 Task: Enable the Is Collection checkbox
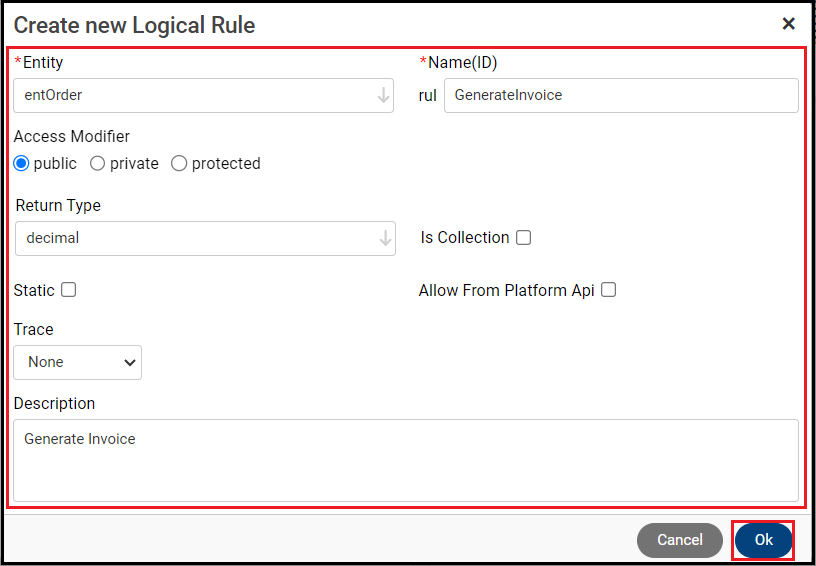[523, 238]
